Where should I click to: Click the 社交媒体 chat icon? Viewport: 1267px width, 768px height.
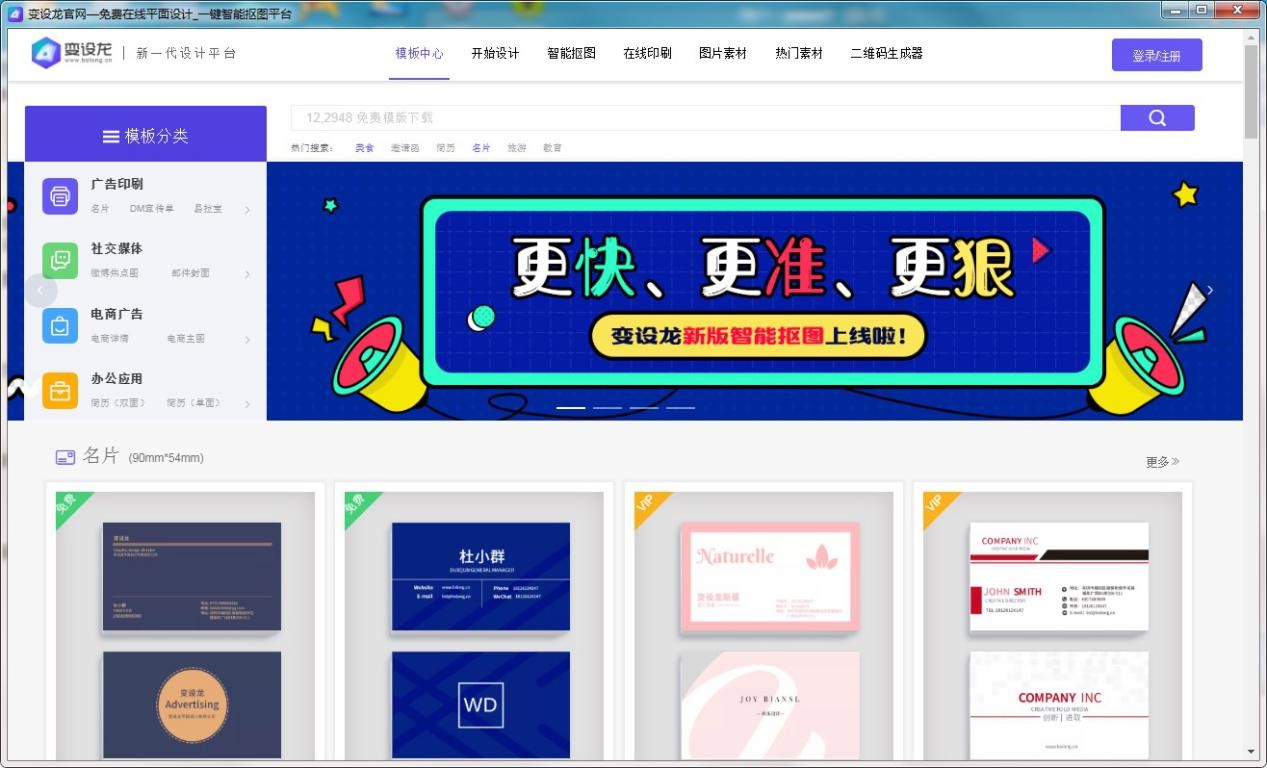click(60, 260)
